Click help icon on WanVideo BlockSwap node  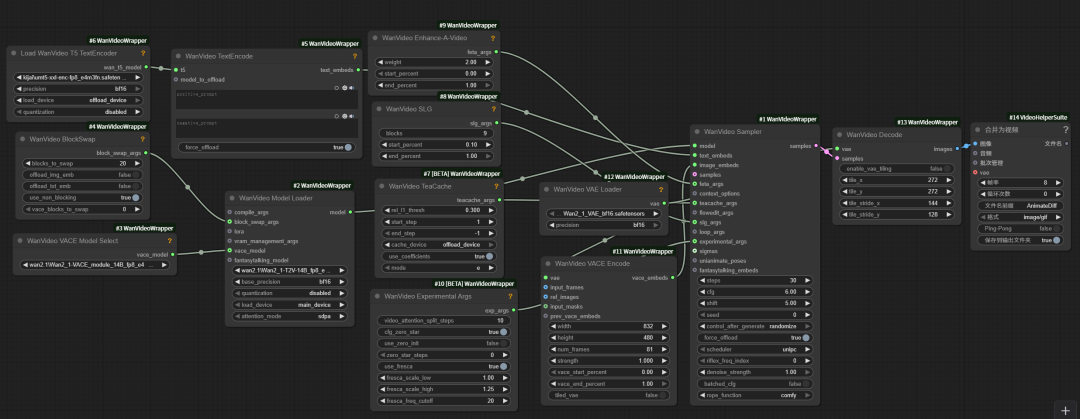click(142, 139)
